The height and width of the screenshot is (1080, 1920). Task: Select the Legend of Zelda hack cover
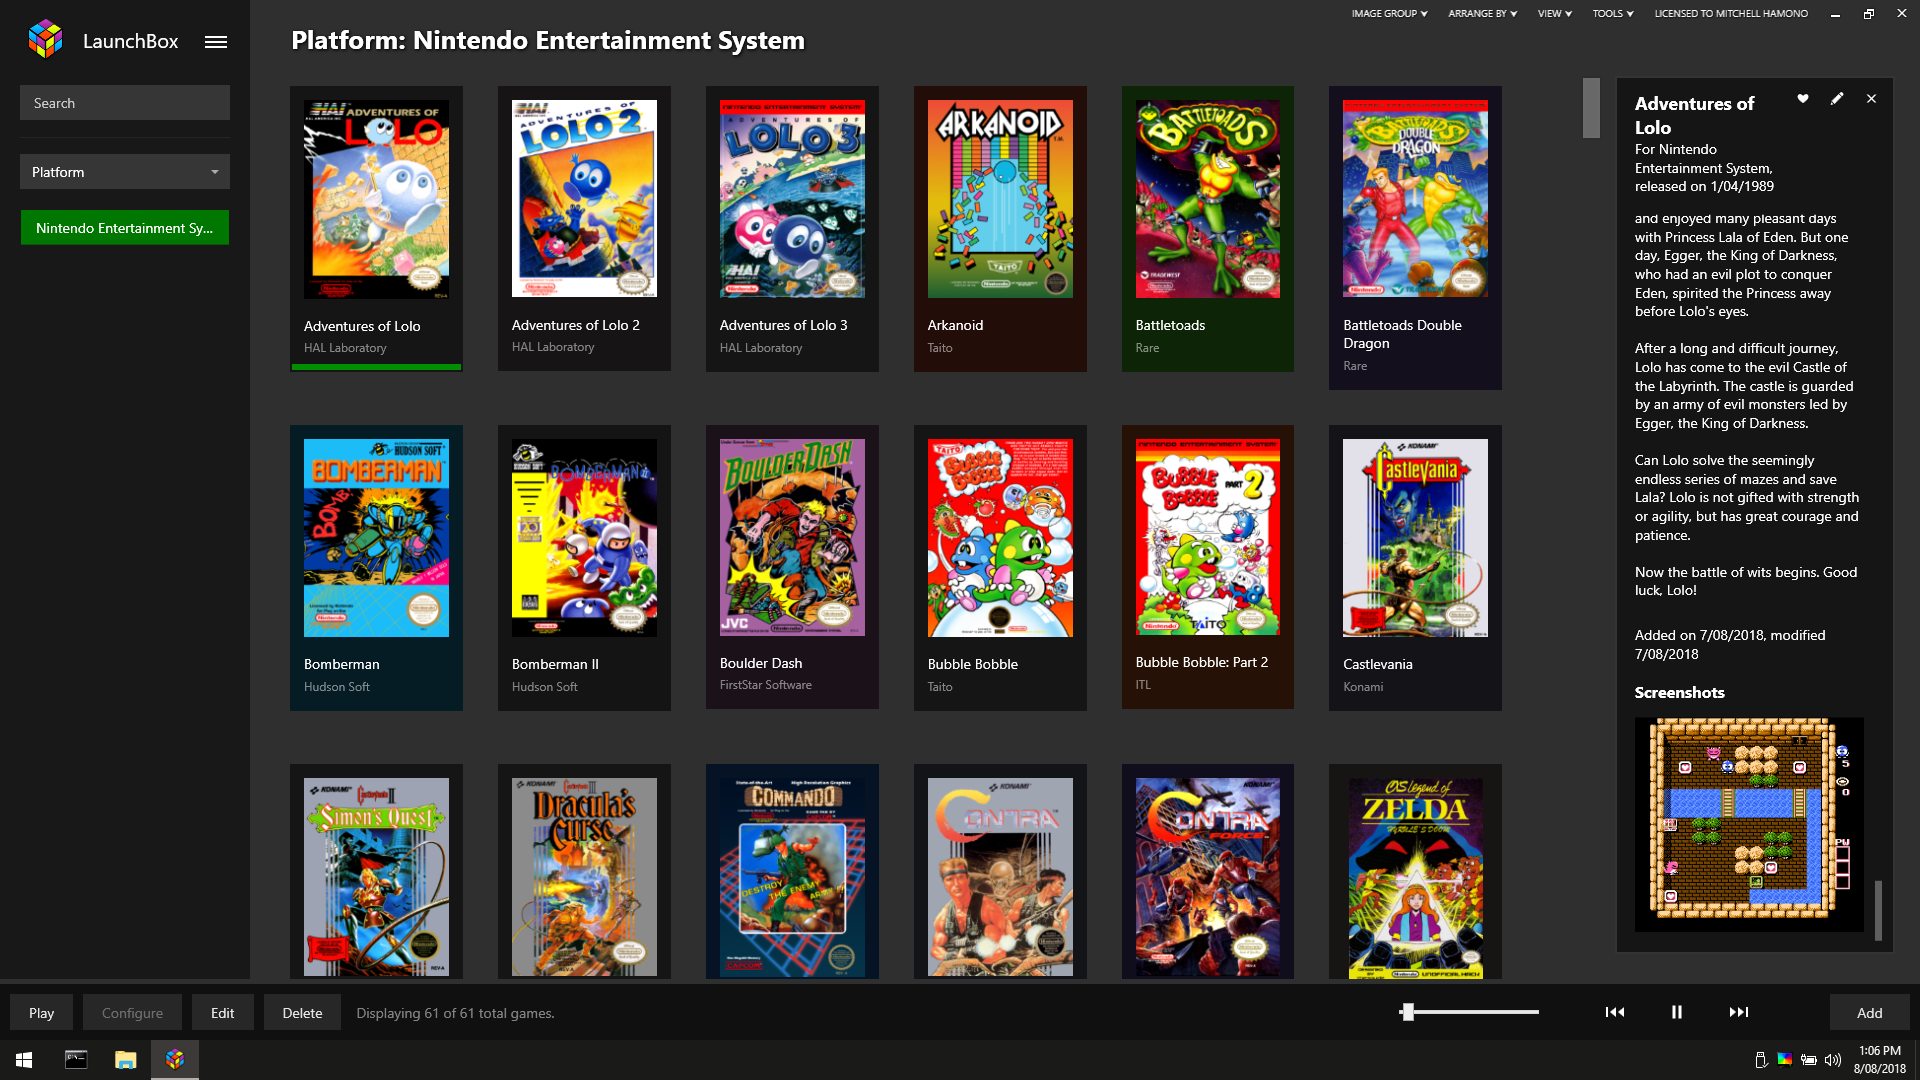1415,877
